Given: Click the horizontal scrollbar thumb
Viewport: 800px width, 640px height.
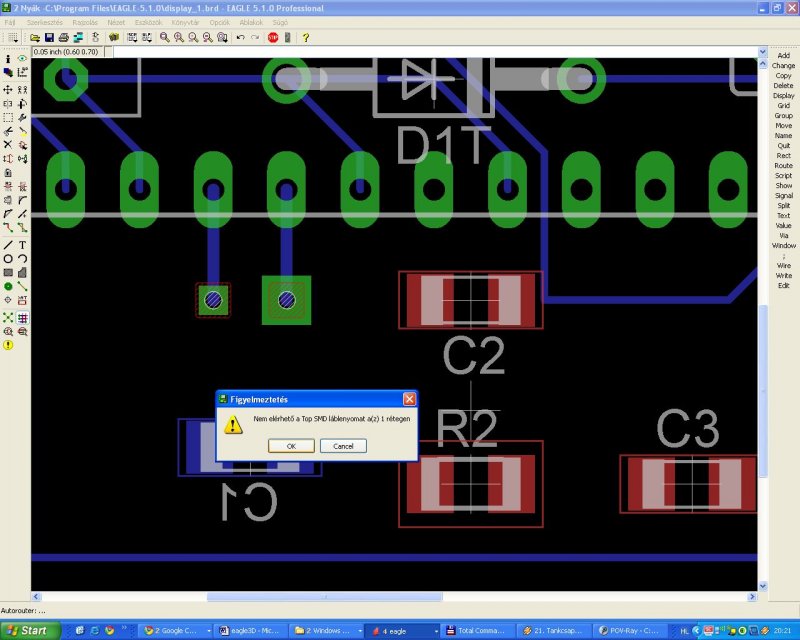Looking at the screenshot, I should point(324,597).
